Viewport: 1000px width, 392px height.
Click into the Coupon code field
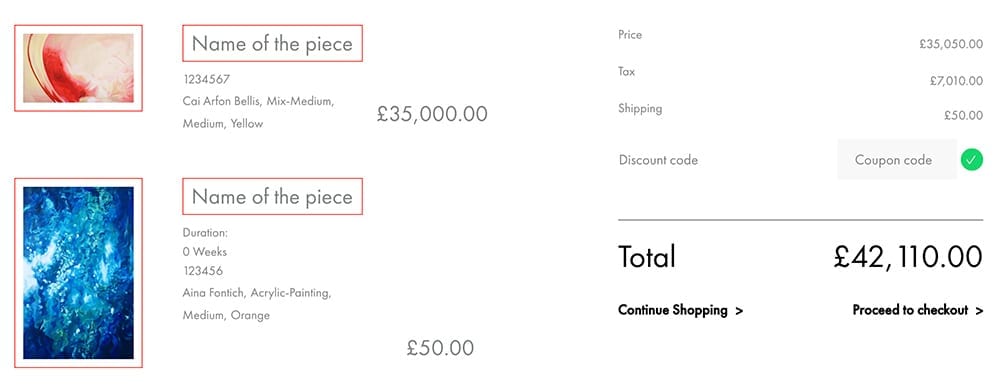897,159
